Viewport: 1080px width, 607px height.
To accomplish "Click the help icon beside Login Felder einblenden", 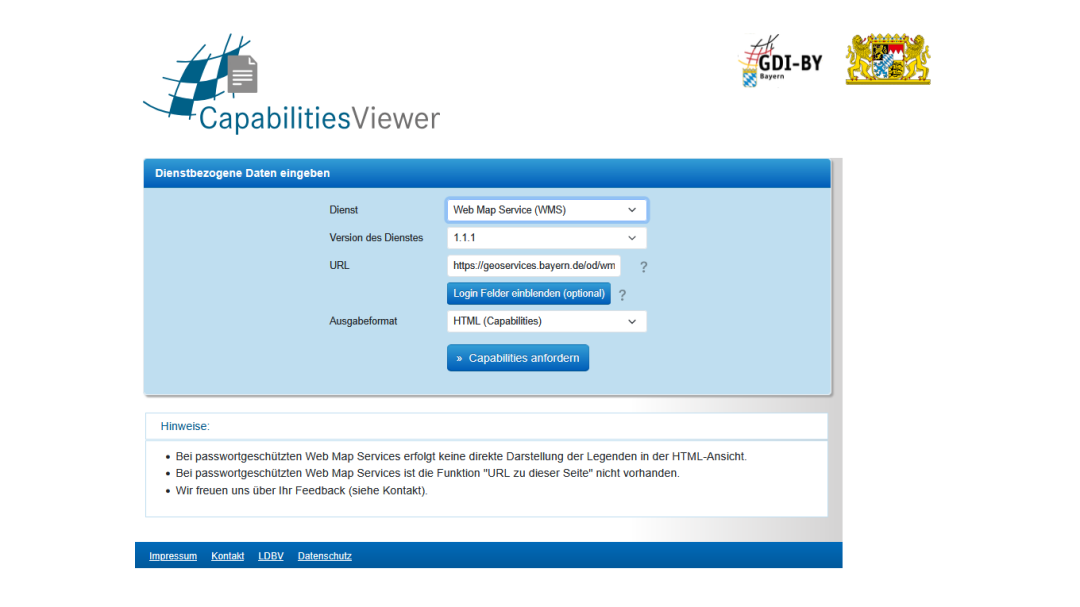I will point(622,294).
